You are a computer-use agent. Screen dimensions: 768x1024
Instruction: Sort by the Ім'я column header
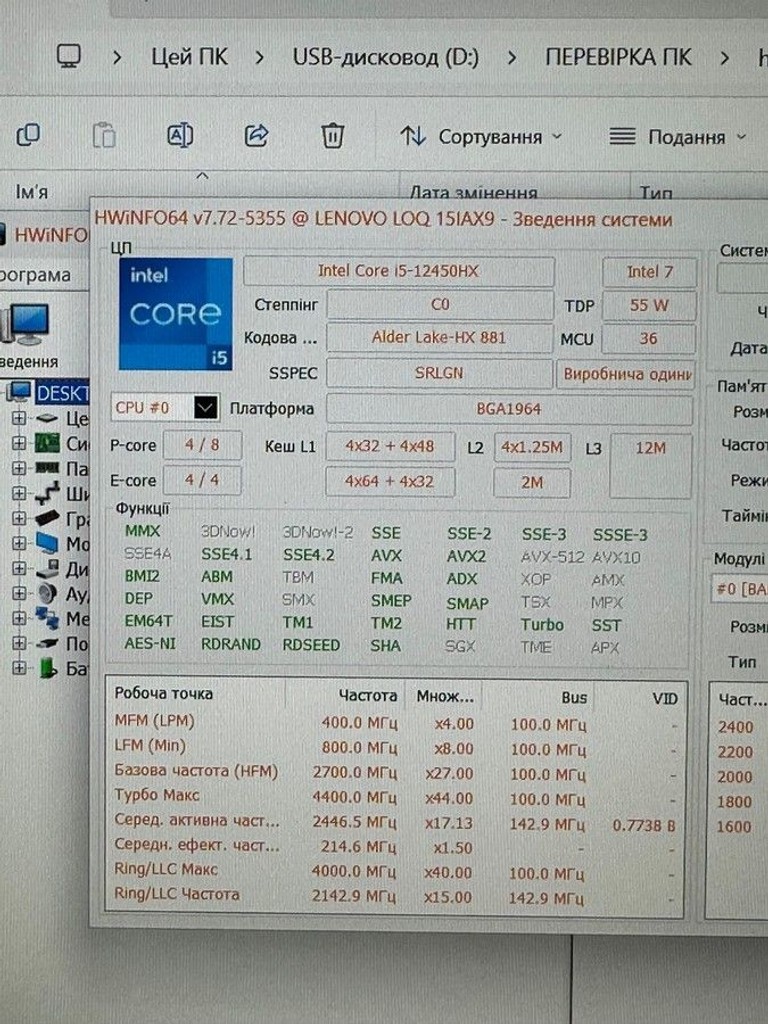32,192
